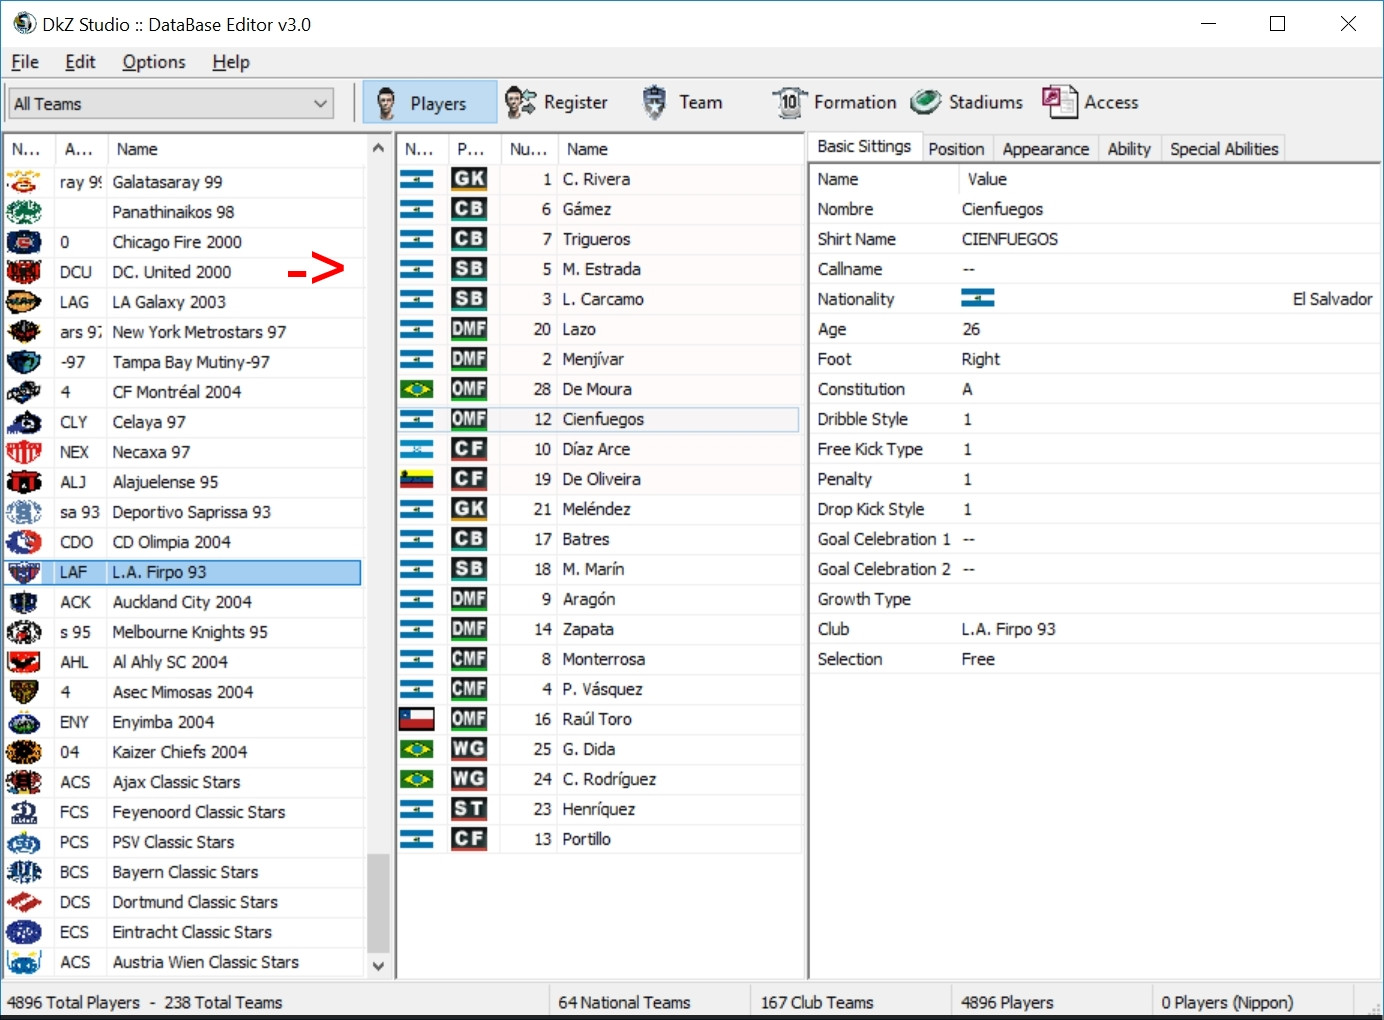Click the Necaxa 97 crest icon
This screenshot has height=1020, width=1384.
[x=24, y=452]
